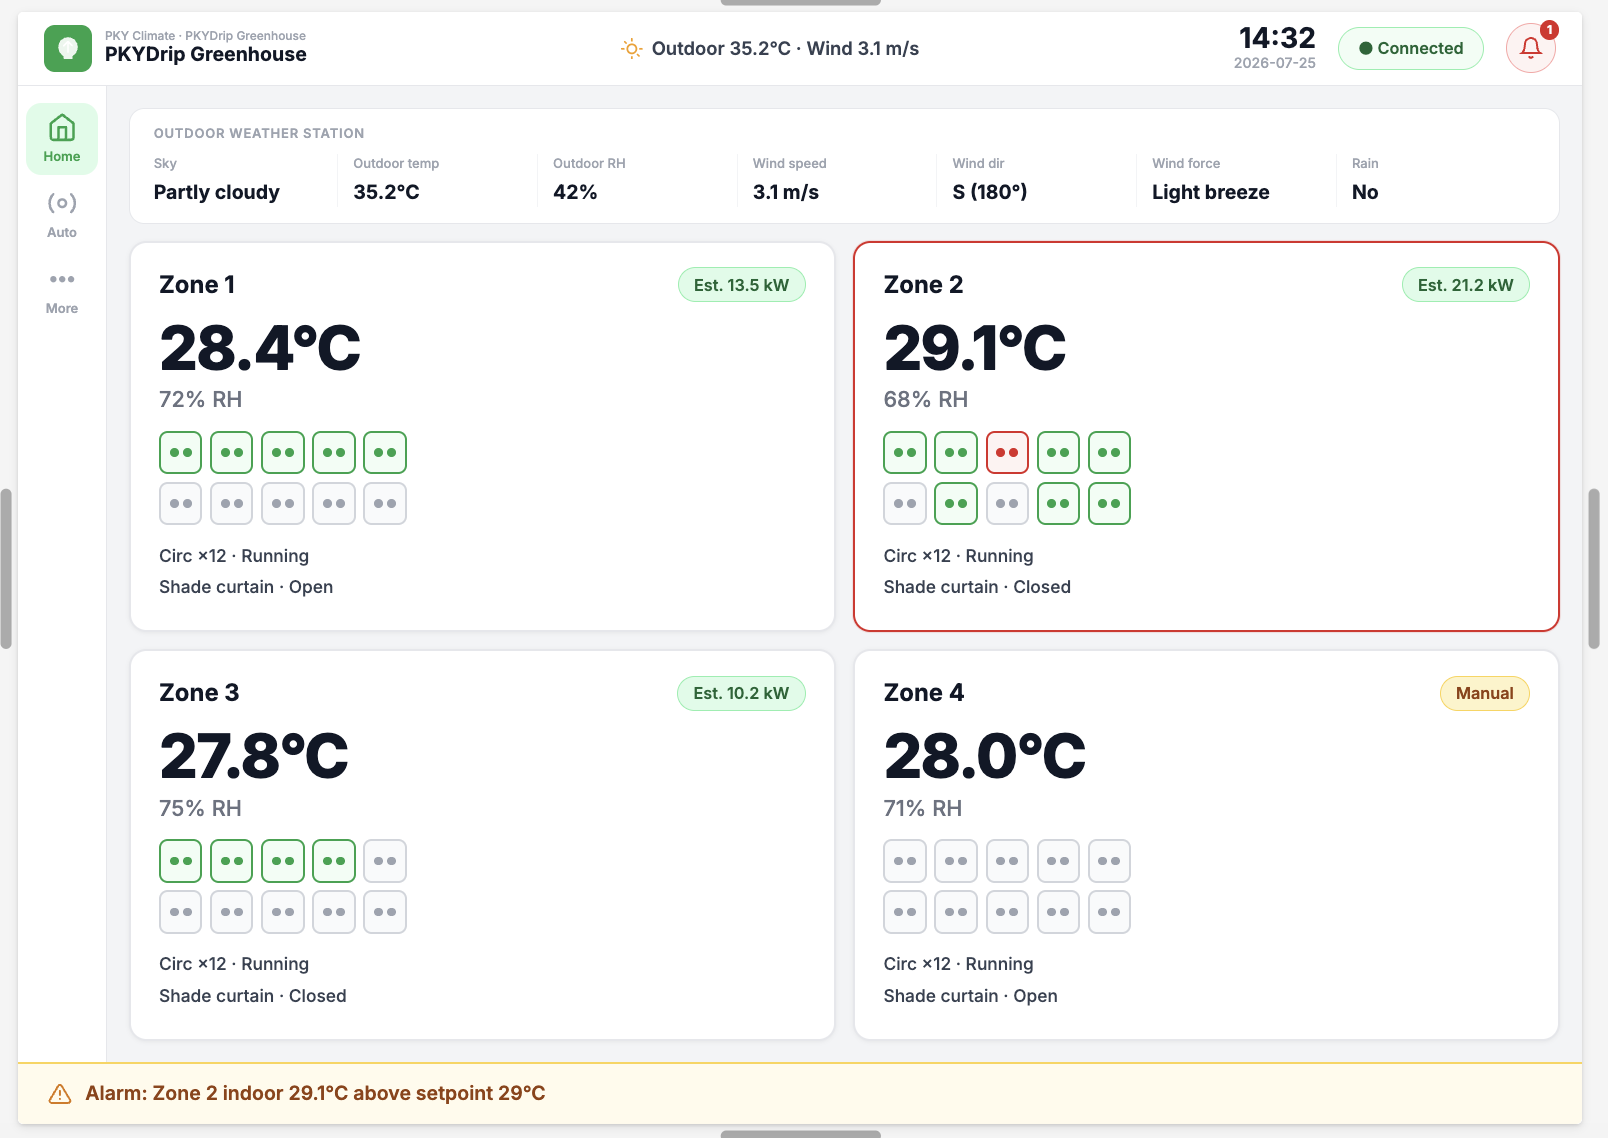The width and height of the screenshot is (1608, 1138).
Task: Select Zone 2 temperature 29.1°C
Action: [975, 348]
